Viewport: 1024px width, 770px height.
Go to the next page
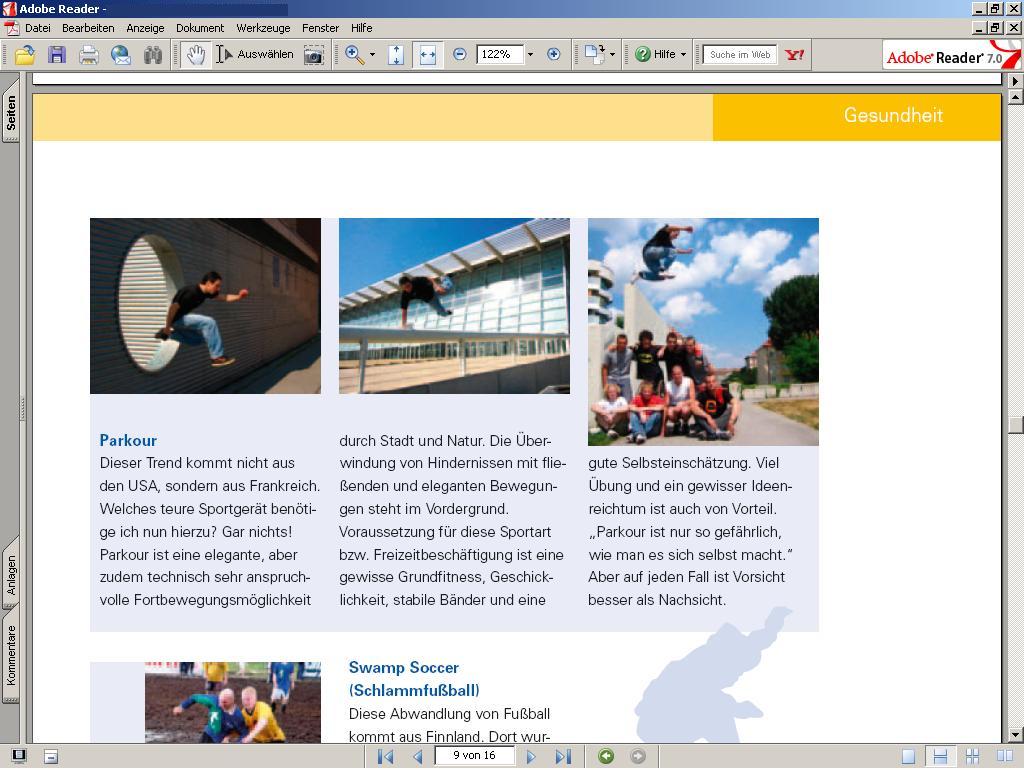[531, 756]
